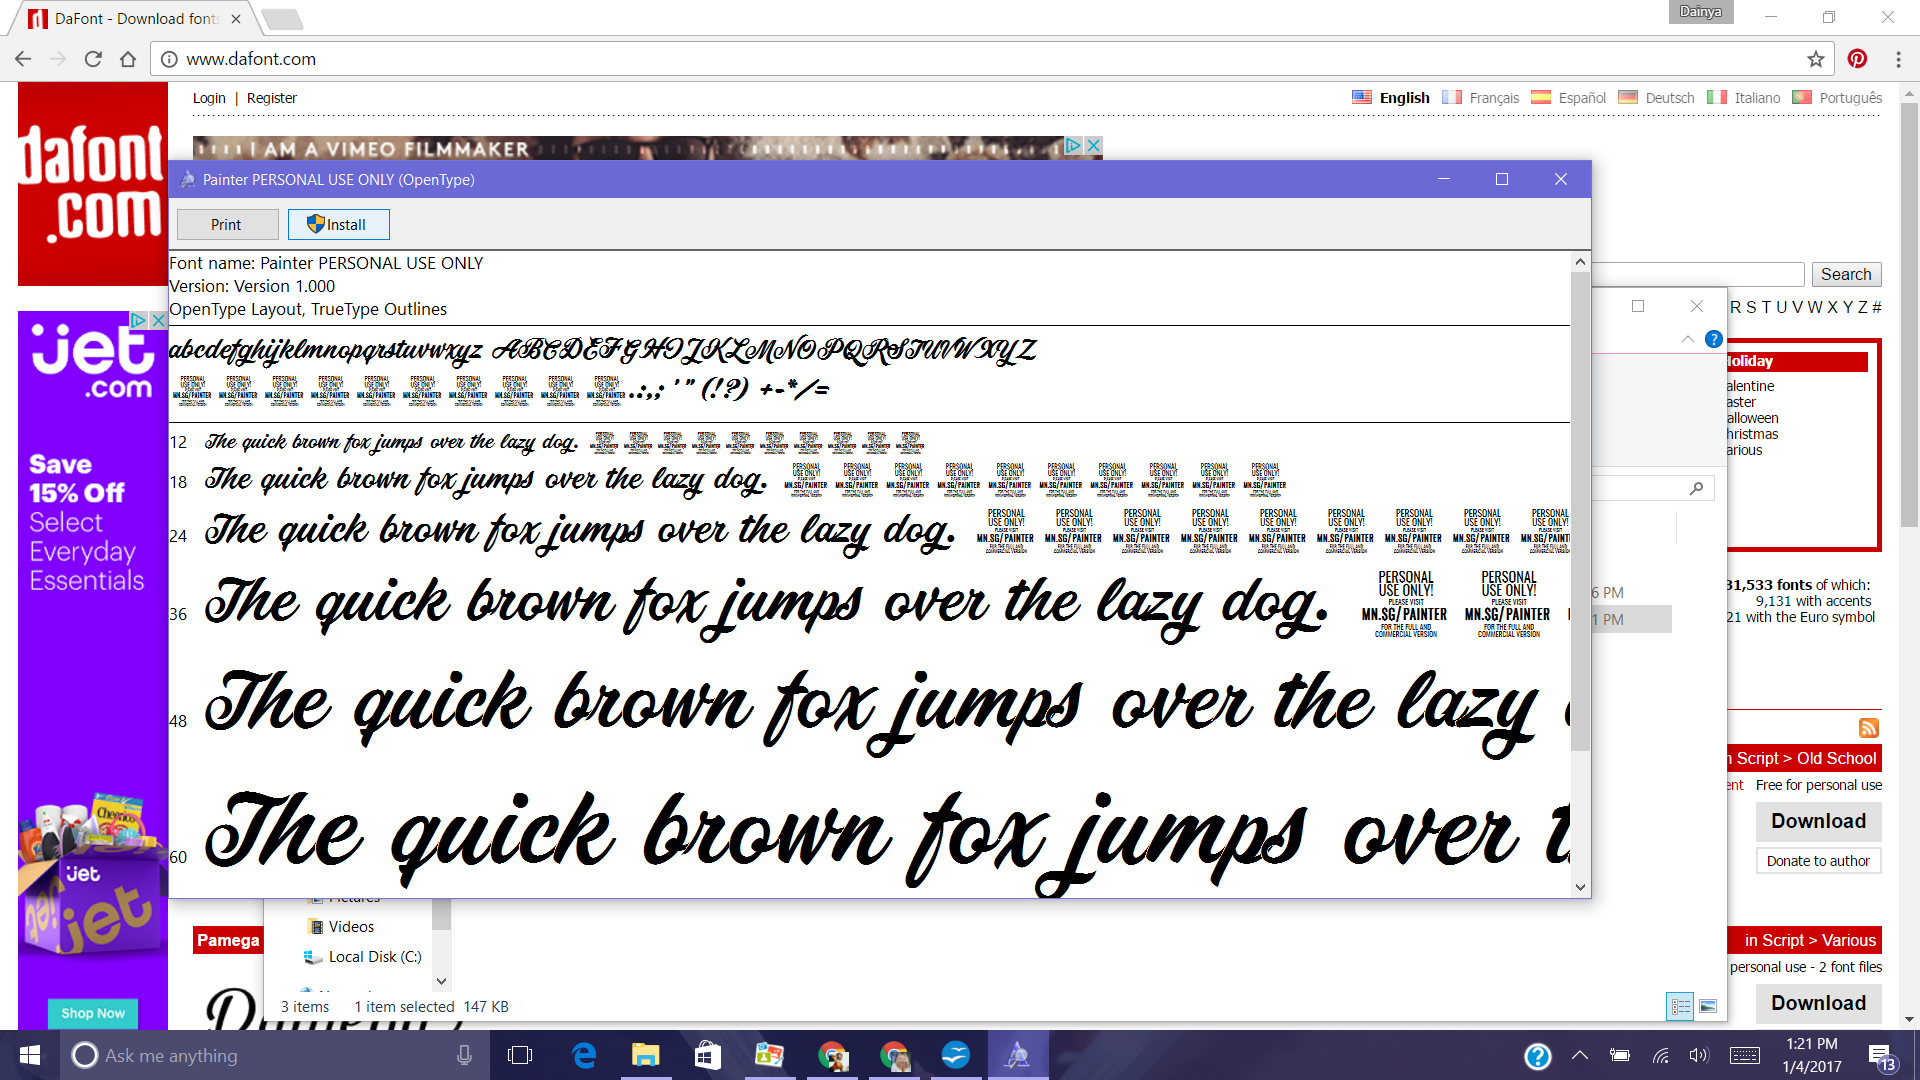Click the Pamega font label
Viewport: 1920px width, 1080px height.
[228, 940]
